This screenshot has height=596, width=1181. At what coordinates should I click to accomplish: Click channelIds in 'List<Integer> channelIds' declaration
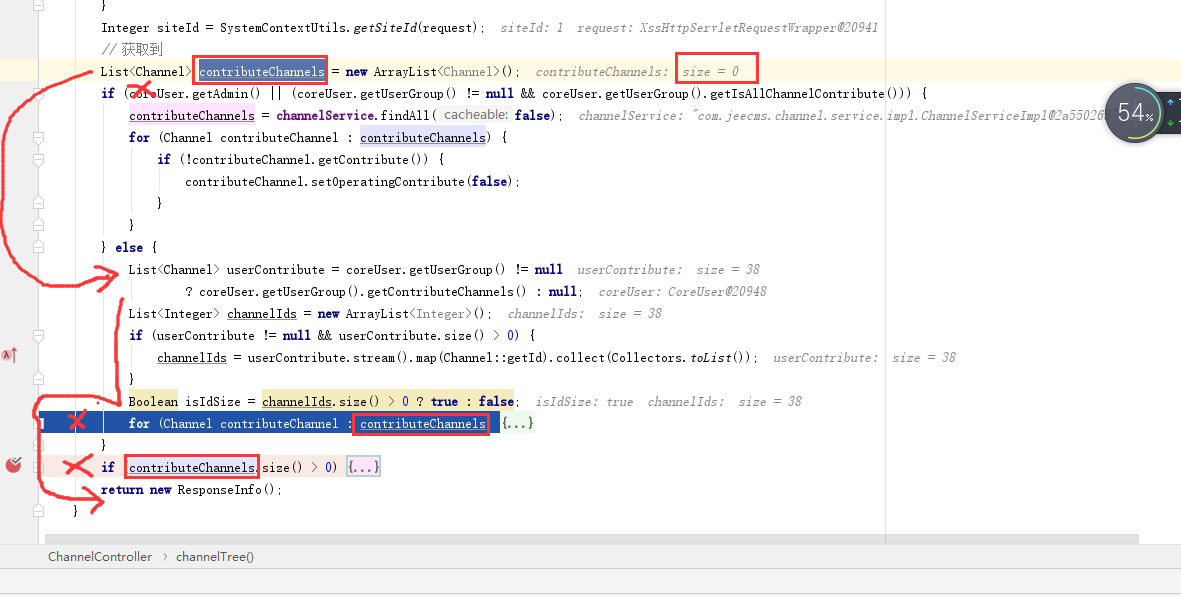click(261, 313)
